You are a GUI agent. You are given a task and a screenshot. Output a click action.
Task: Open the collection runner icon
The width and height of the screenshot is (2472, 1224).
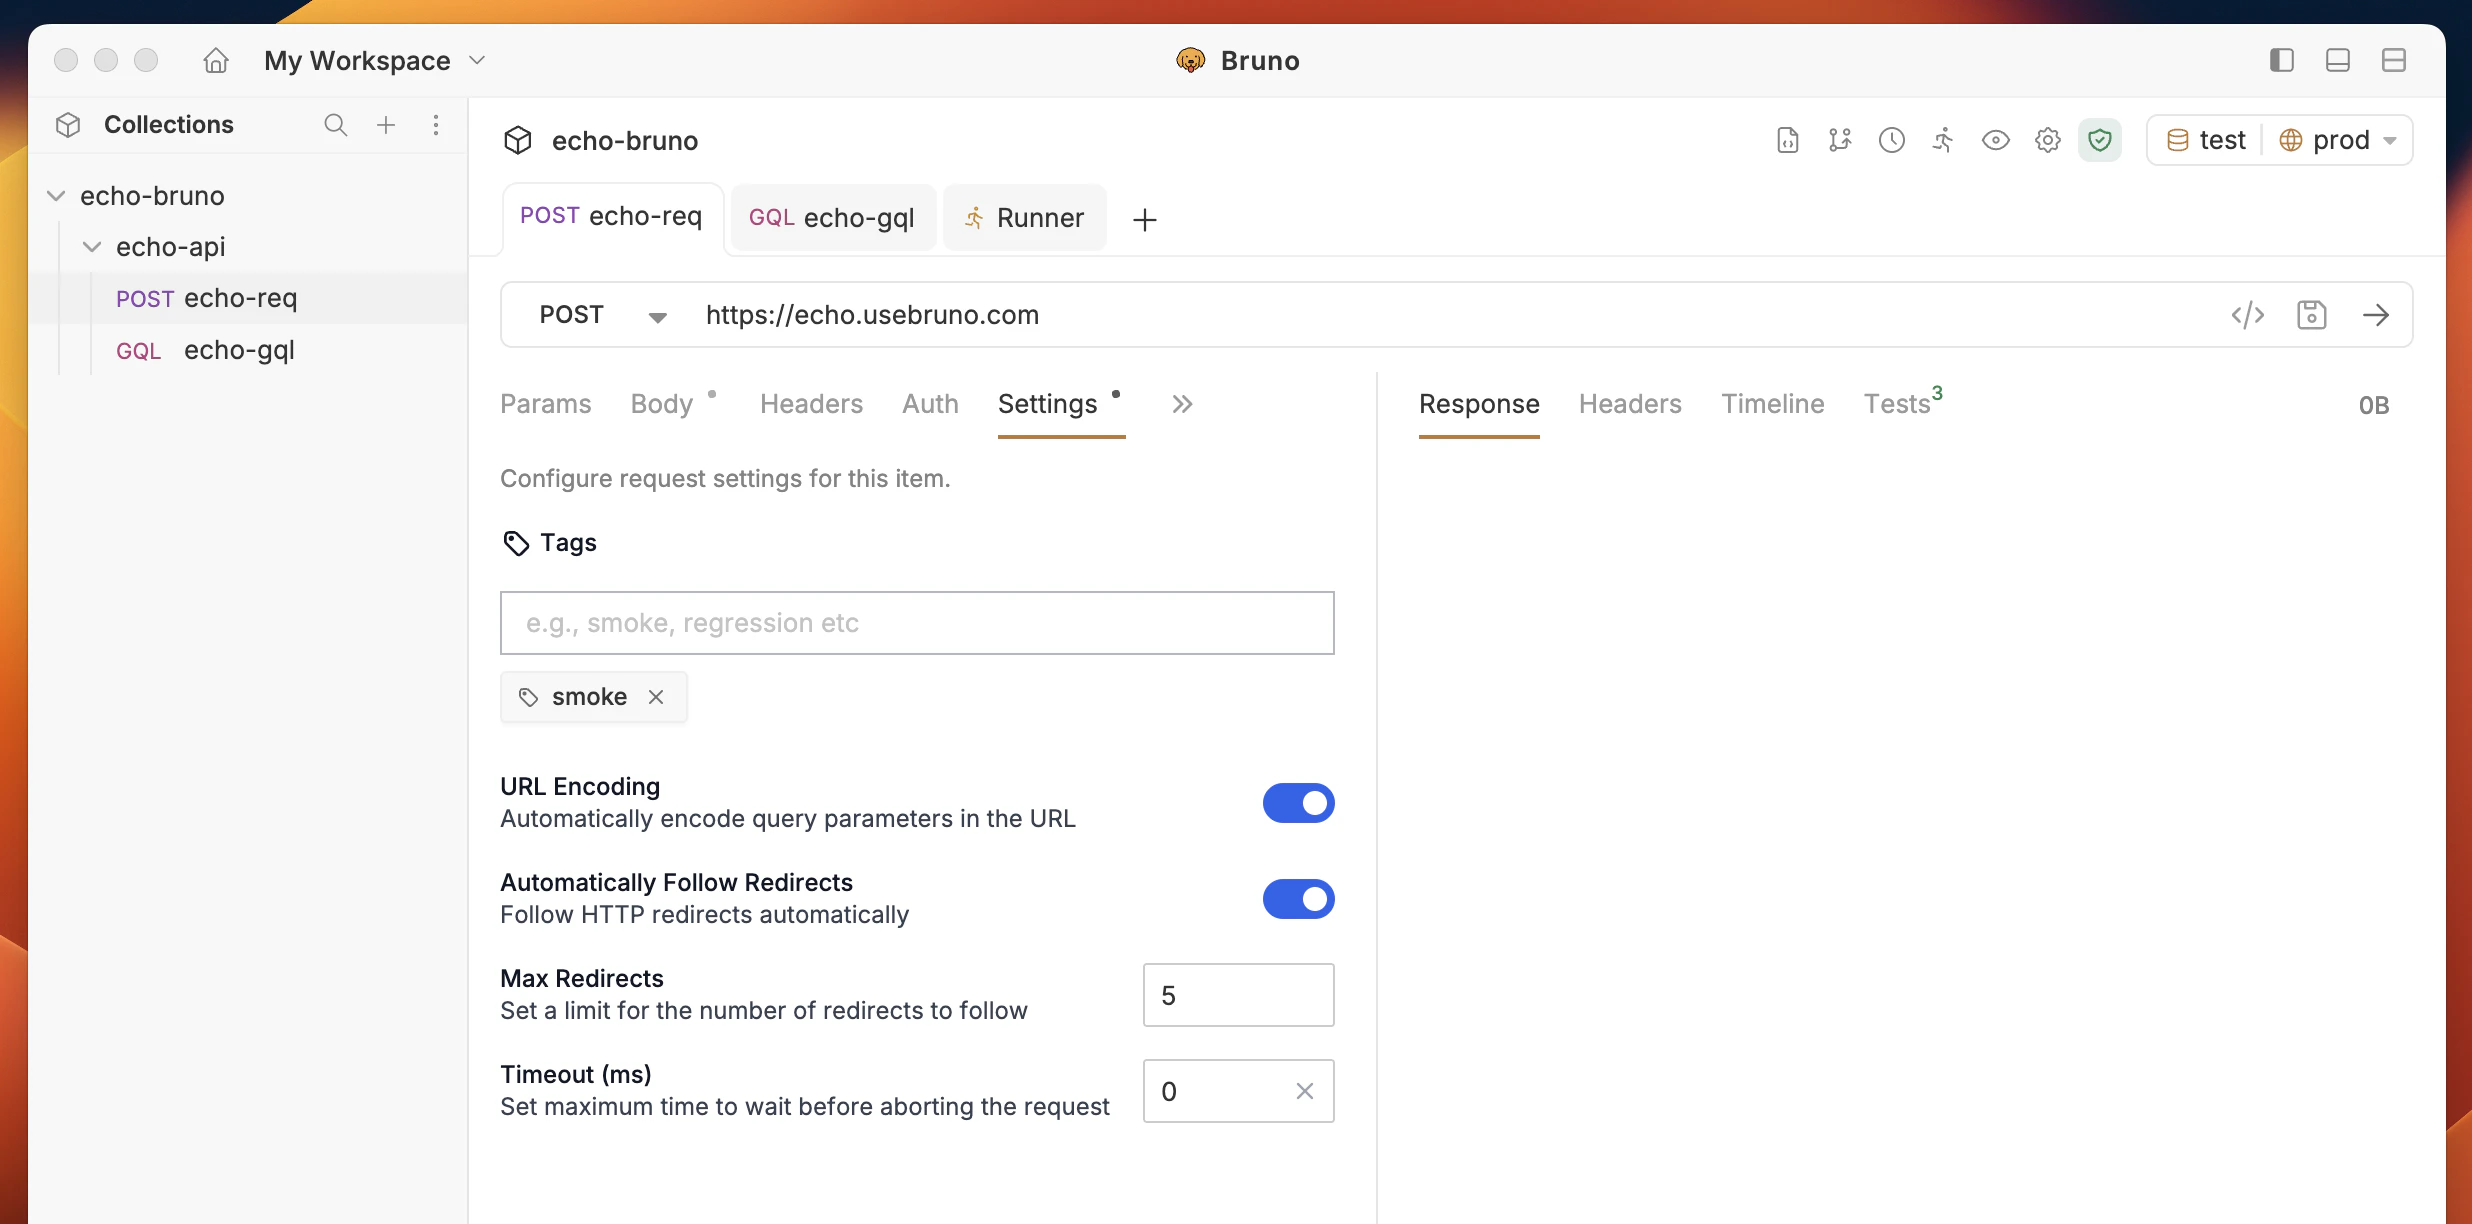click(1943, 140)
